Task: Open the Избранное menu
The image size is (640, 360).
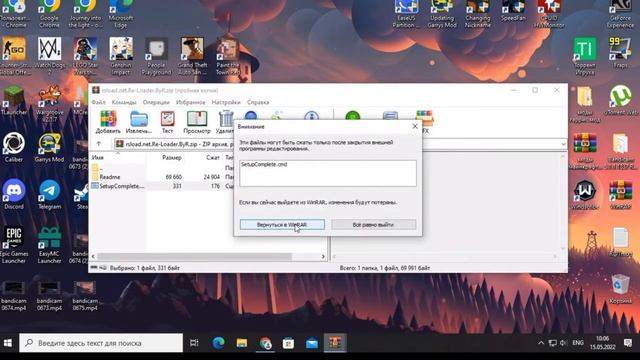Action: pyautogui.click(x=190, y=102)
